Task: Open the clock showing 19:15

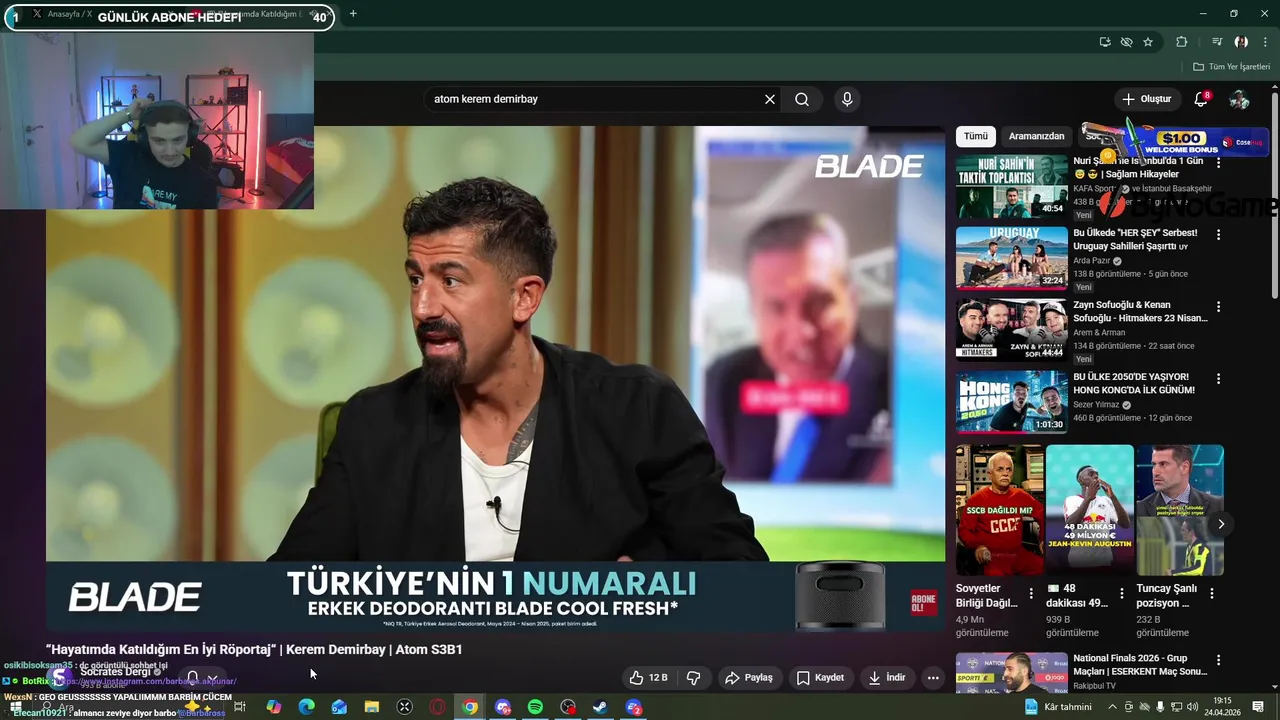Action: [x=1223, y=707]
